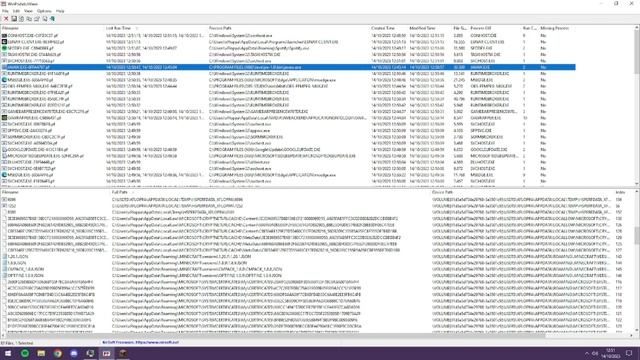
Task: Select the GOOGLEUPDATE.EXE prefetch row
Action: click(x=288, y=149)
